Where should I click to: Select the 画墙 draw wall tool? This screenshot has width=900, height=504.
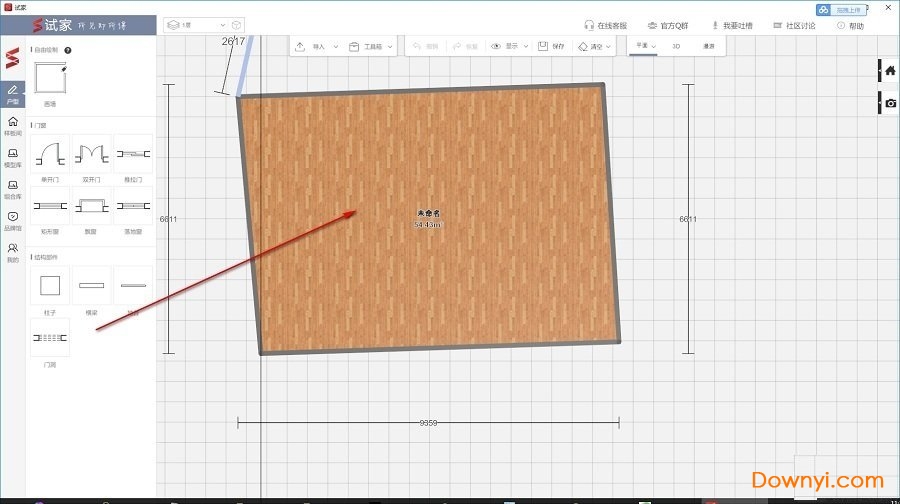coord(50,78)
